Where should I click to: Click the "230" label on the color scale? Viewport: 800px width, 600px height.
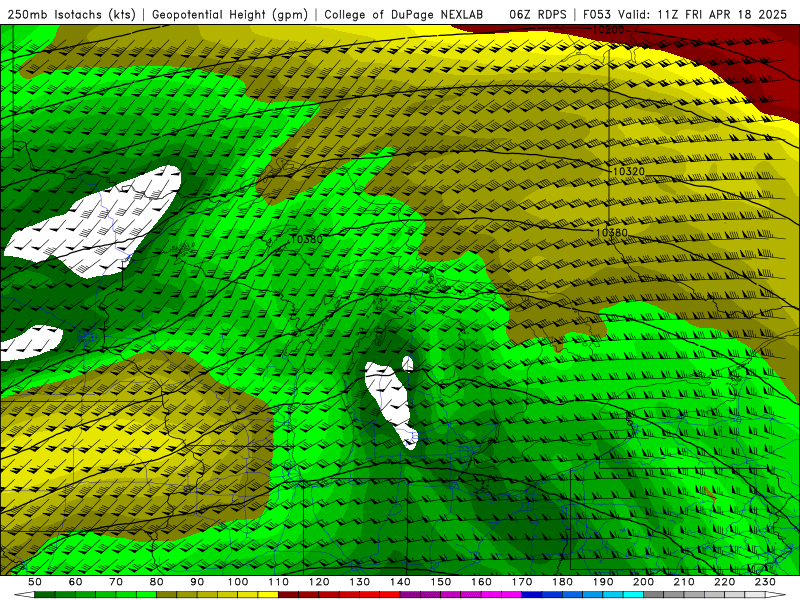point(765,582)
